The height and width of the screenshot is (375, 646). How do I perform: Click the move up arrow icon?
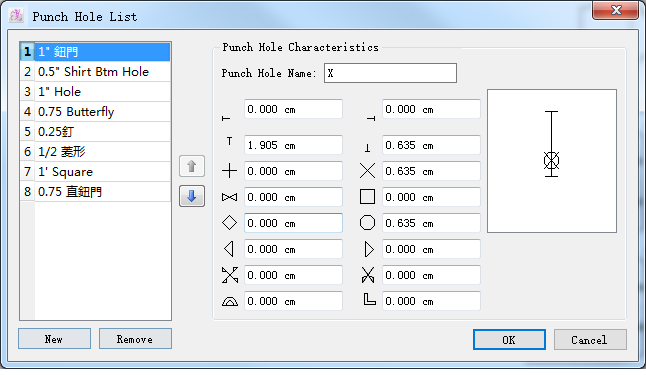tap(192, 166)
